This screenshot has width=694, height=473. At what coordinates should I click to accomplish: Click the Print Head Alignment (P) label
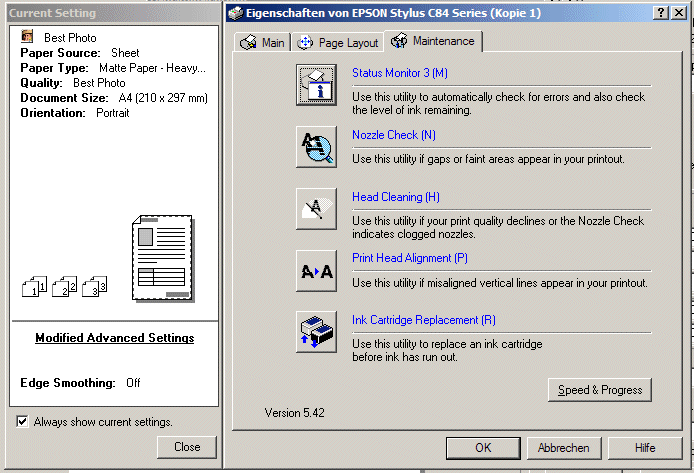pyautogui.click(x=410, y=258)
